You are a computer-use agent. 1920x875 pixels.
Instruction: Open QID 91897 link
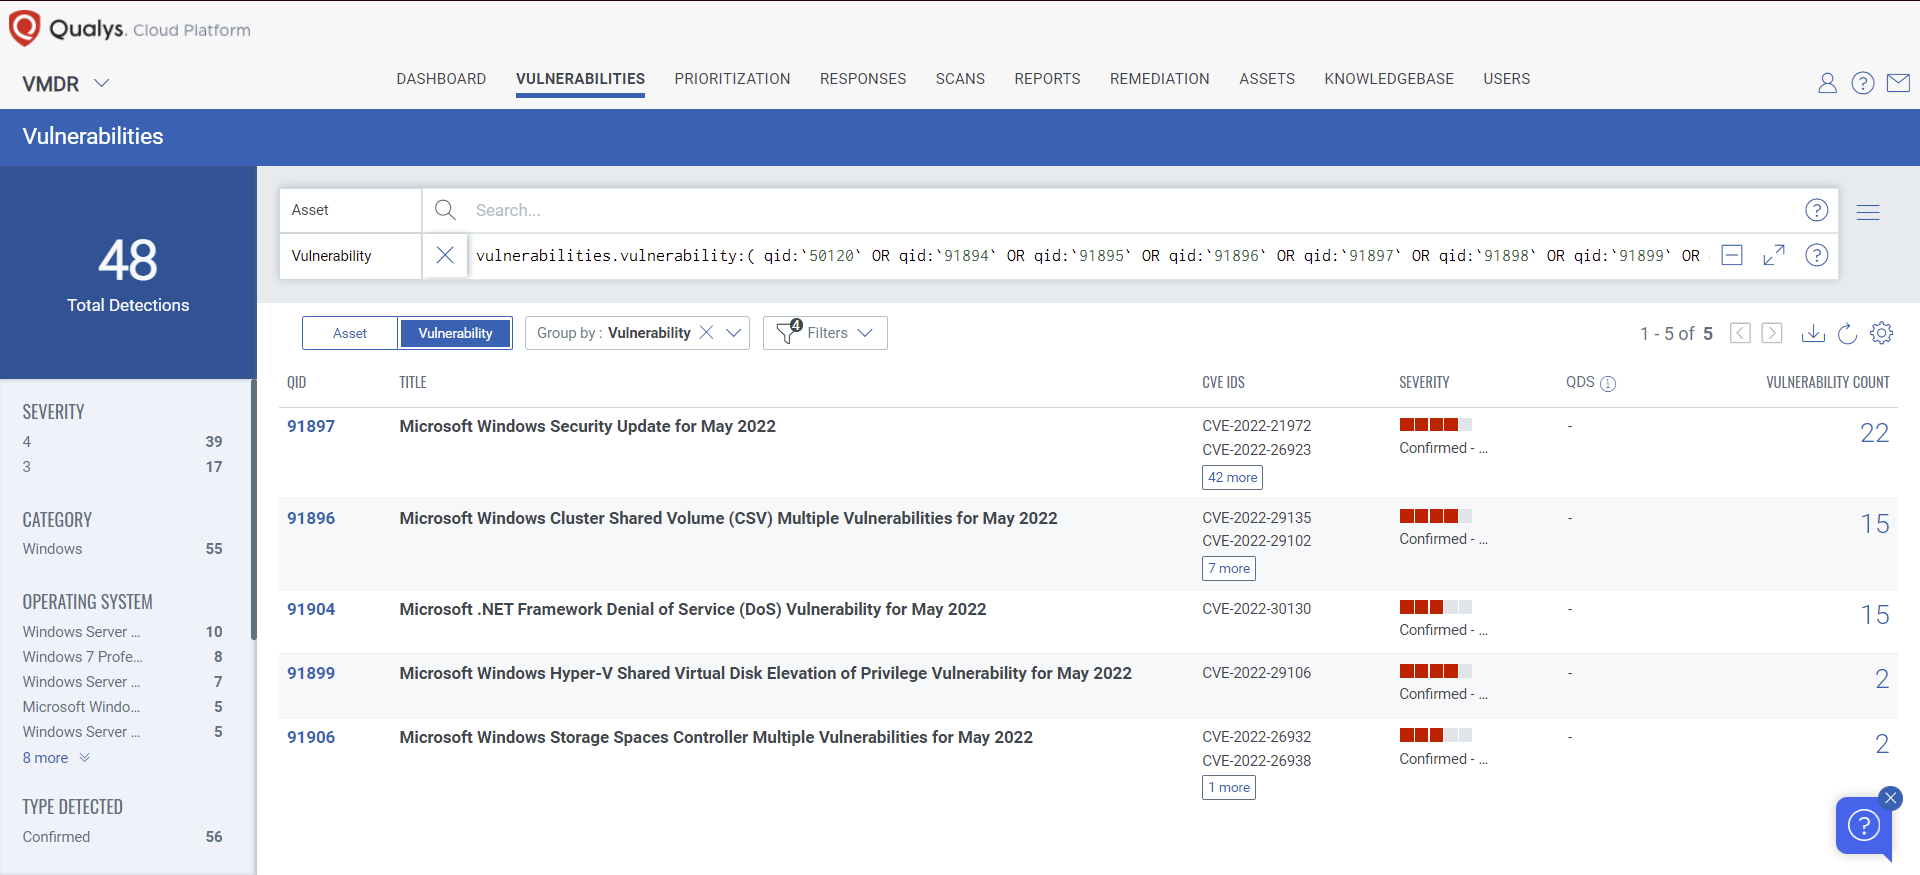click(x=311, y=426)
